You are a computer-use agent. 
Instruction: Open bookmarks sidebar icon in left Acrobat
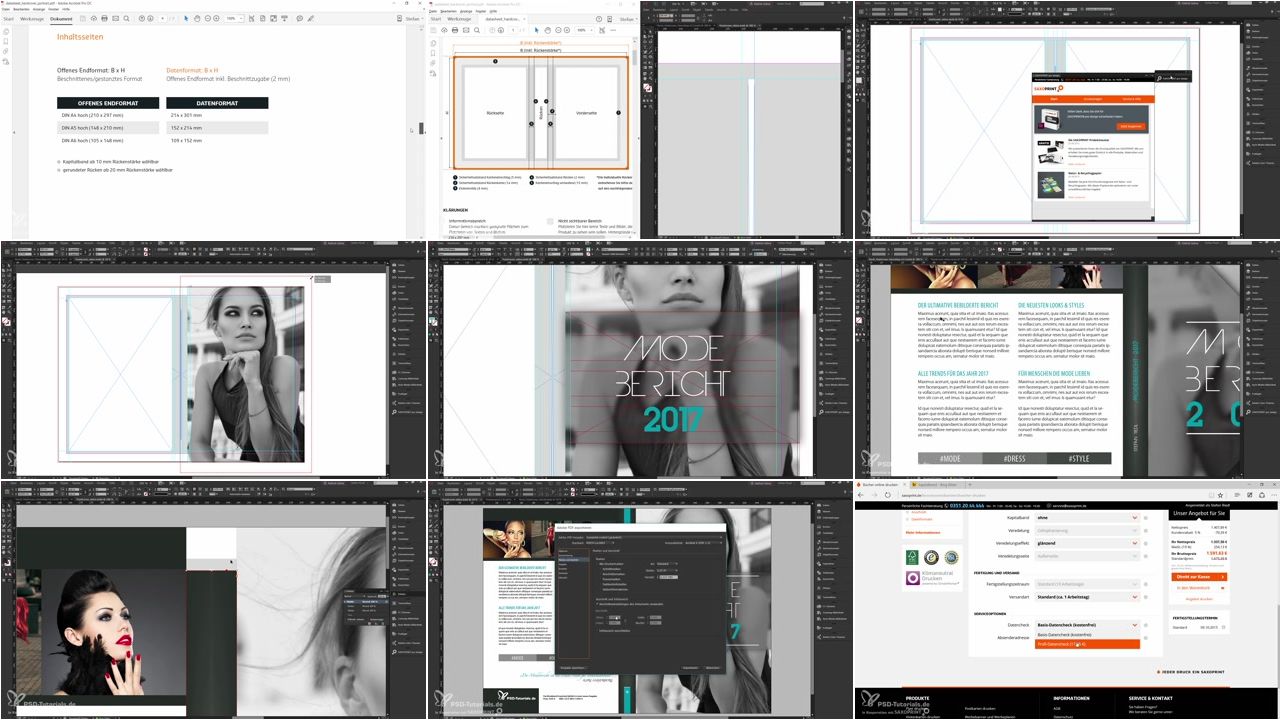[x=6, y=42]
